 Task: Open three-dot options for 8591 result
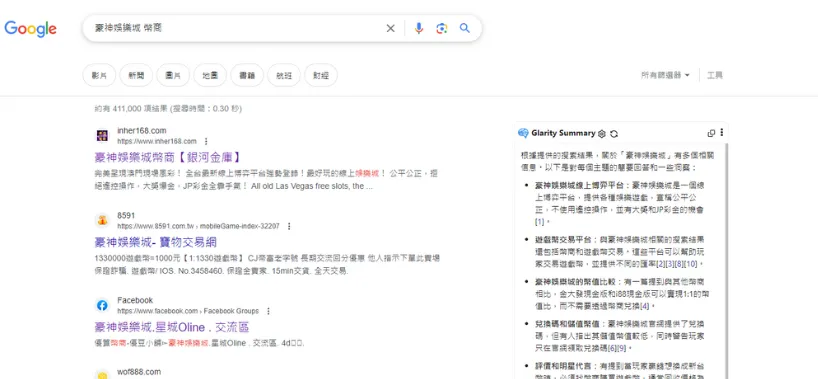289,227
